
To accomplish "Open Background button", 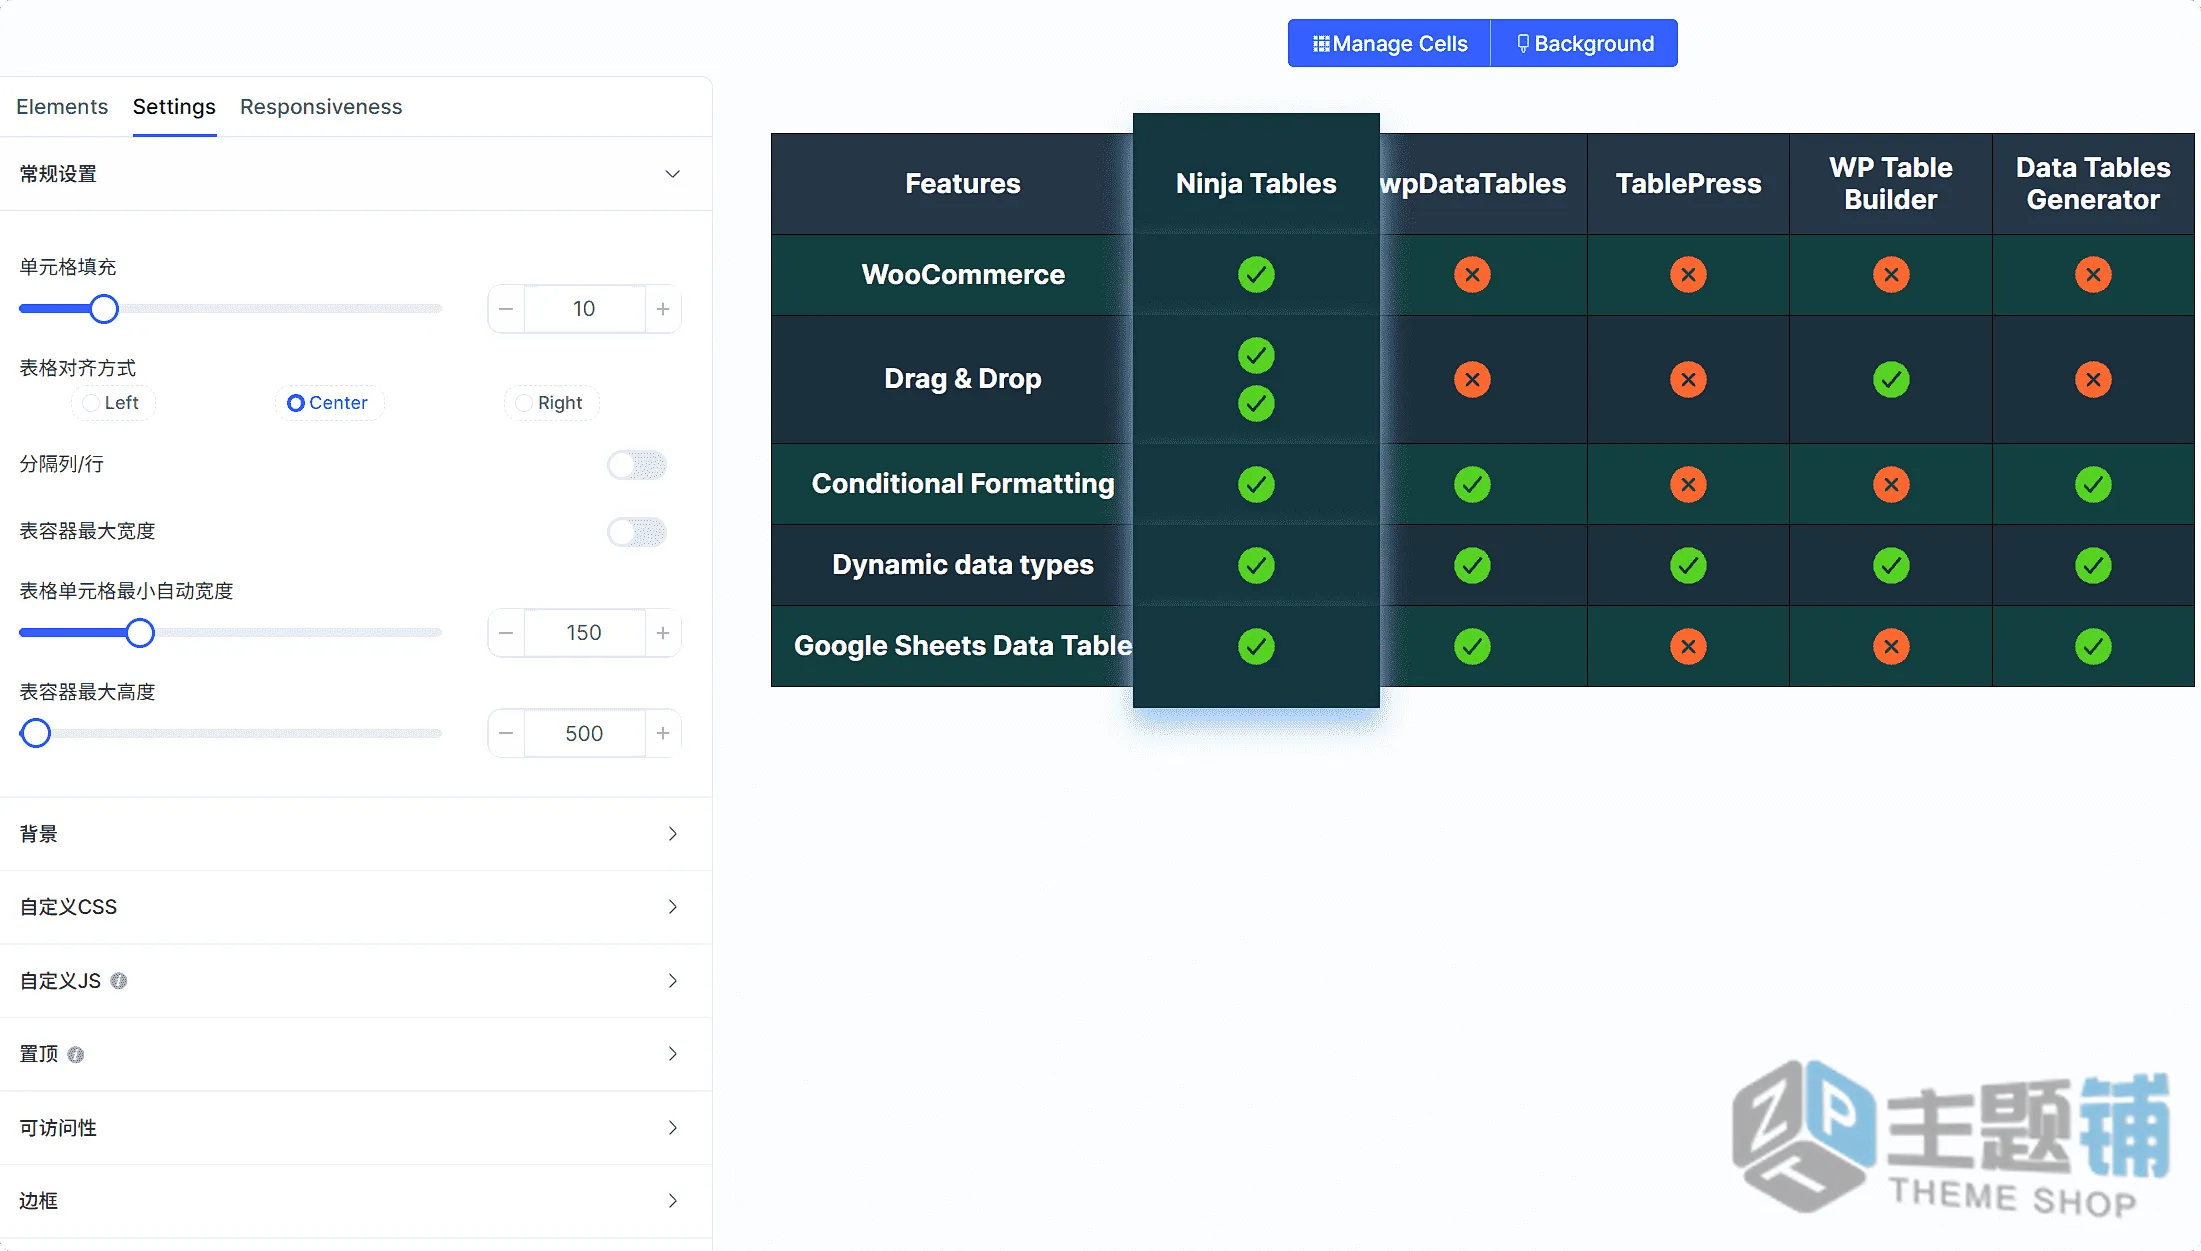I will point(1584,43).
